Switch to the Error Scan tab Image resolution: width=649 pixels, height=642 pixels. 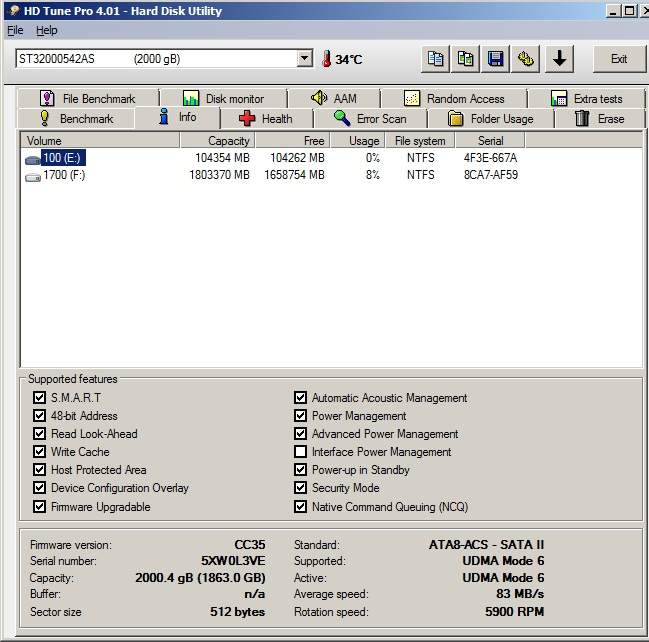pyautogui.click(x=370, y=119)
